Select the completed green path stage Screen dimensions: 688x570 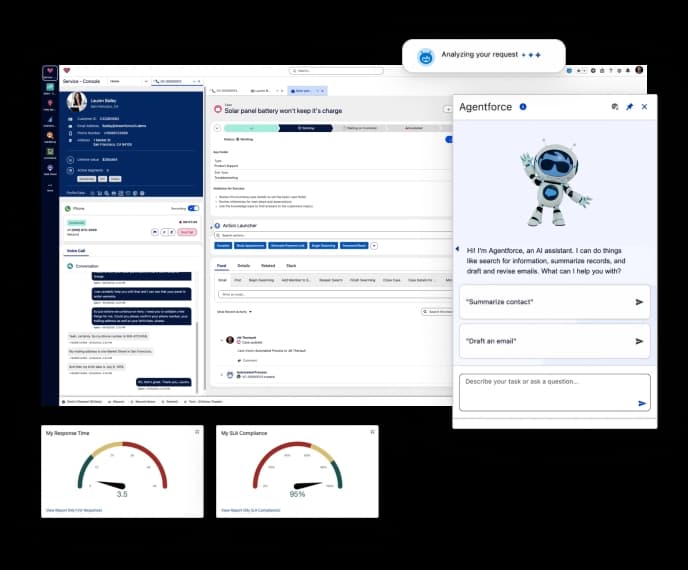click(x=251, y=128)
